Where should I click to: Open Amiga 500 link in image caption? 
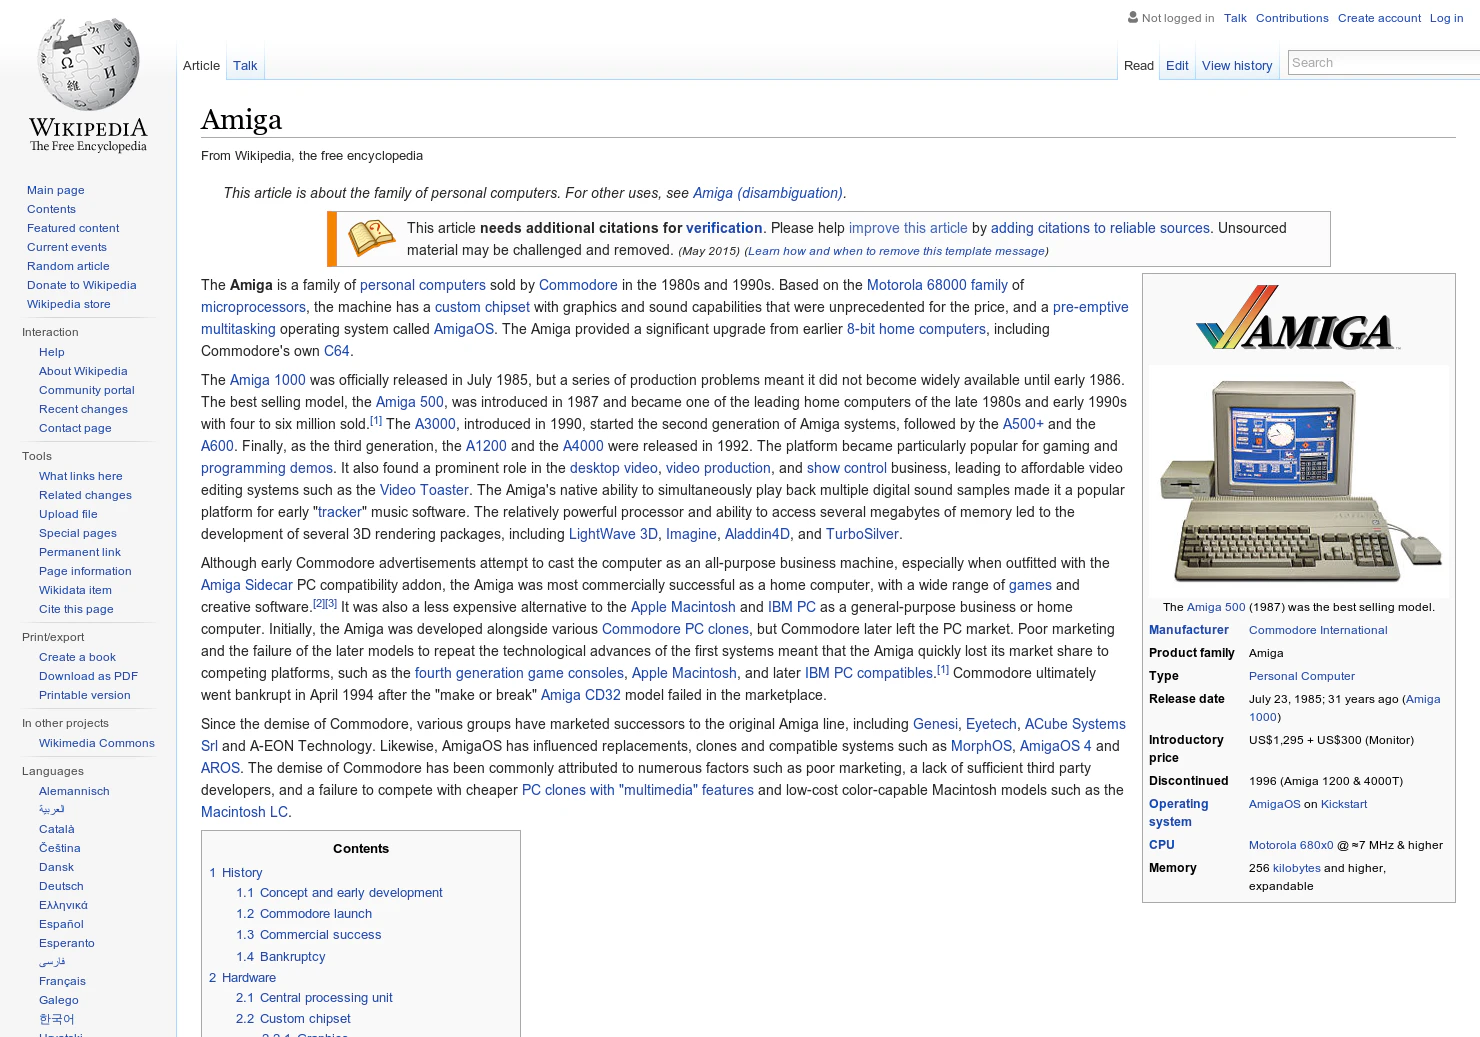[x=1216, y=607]
